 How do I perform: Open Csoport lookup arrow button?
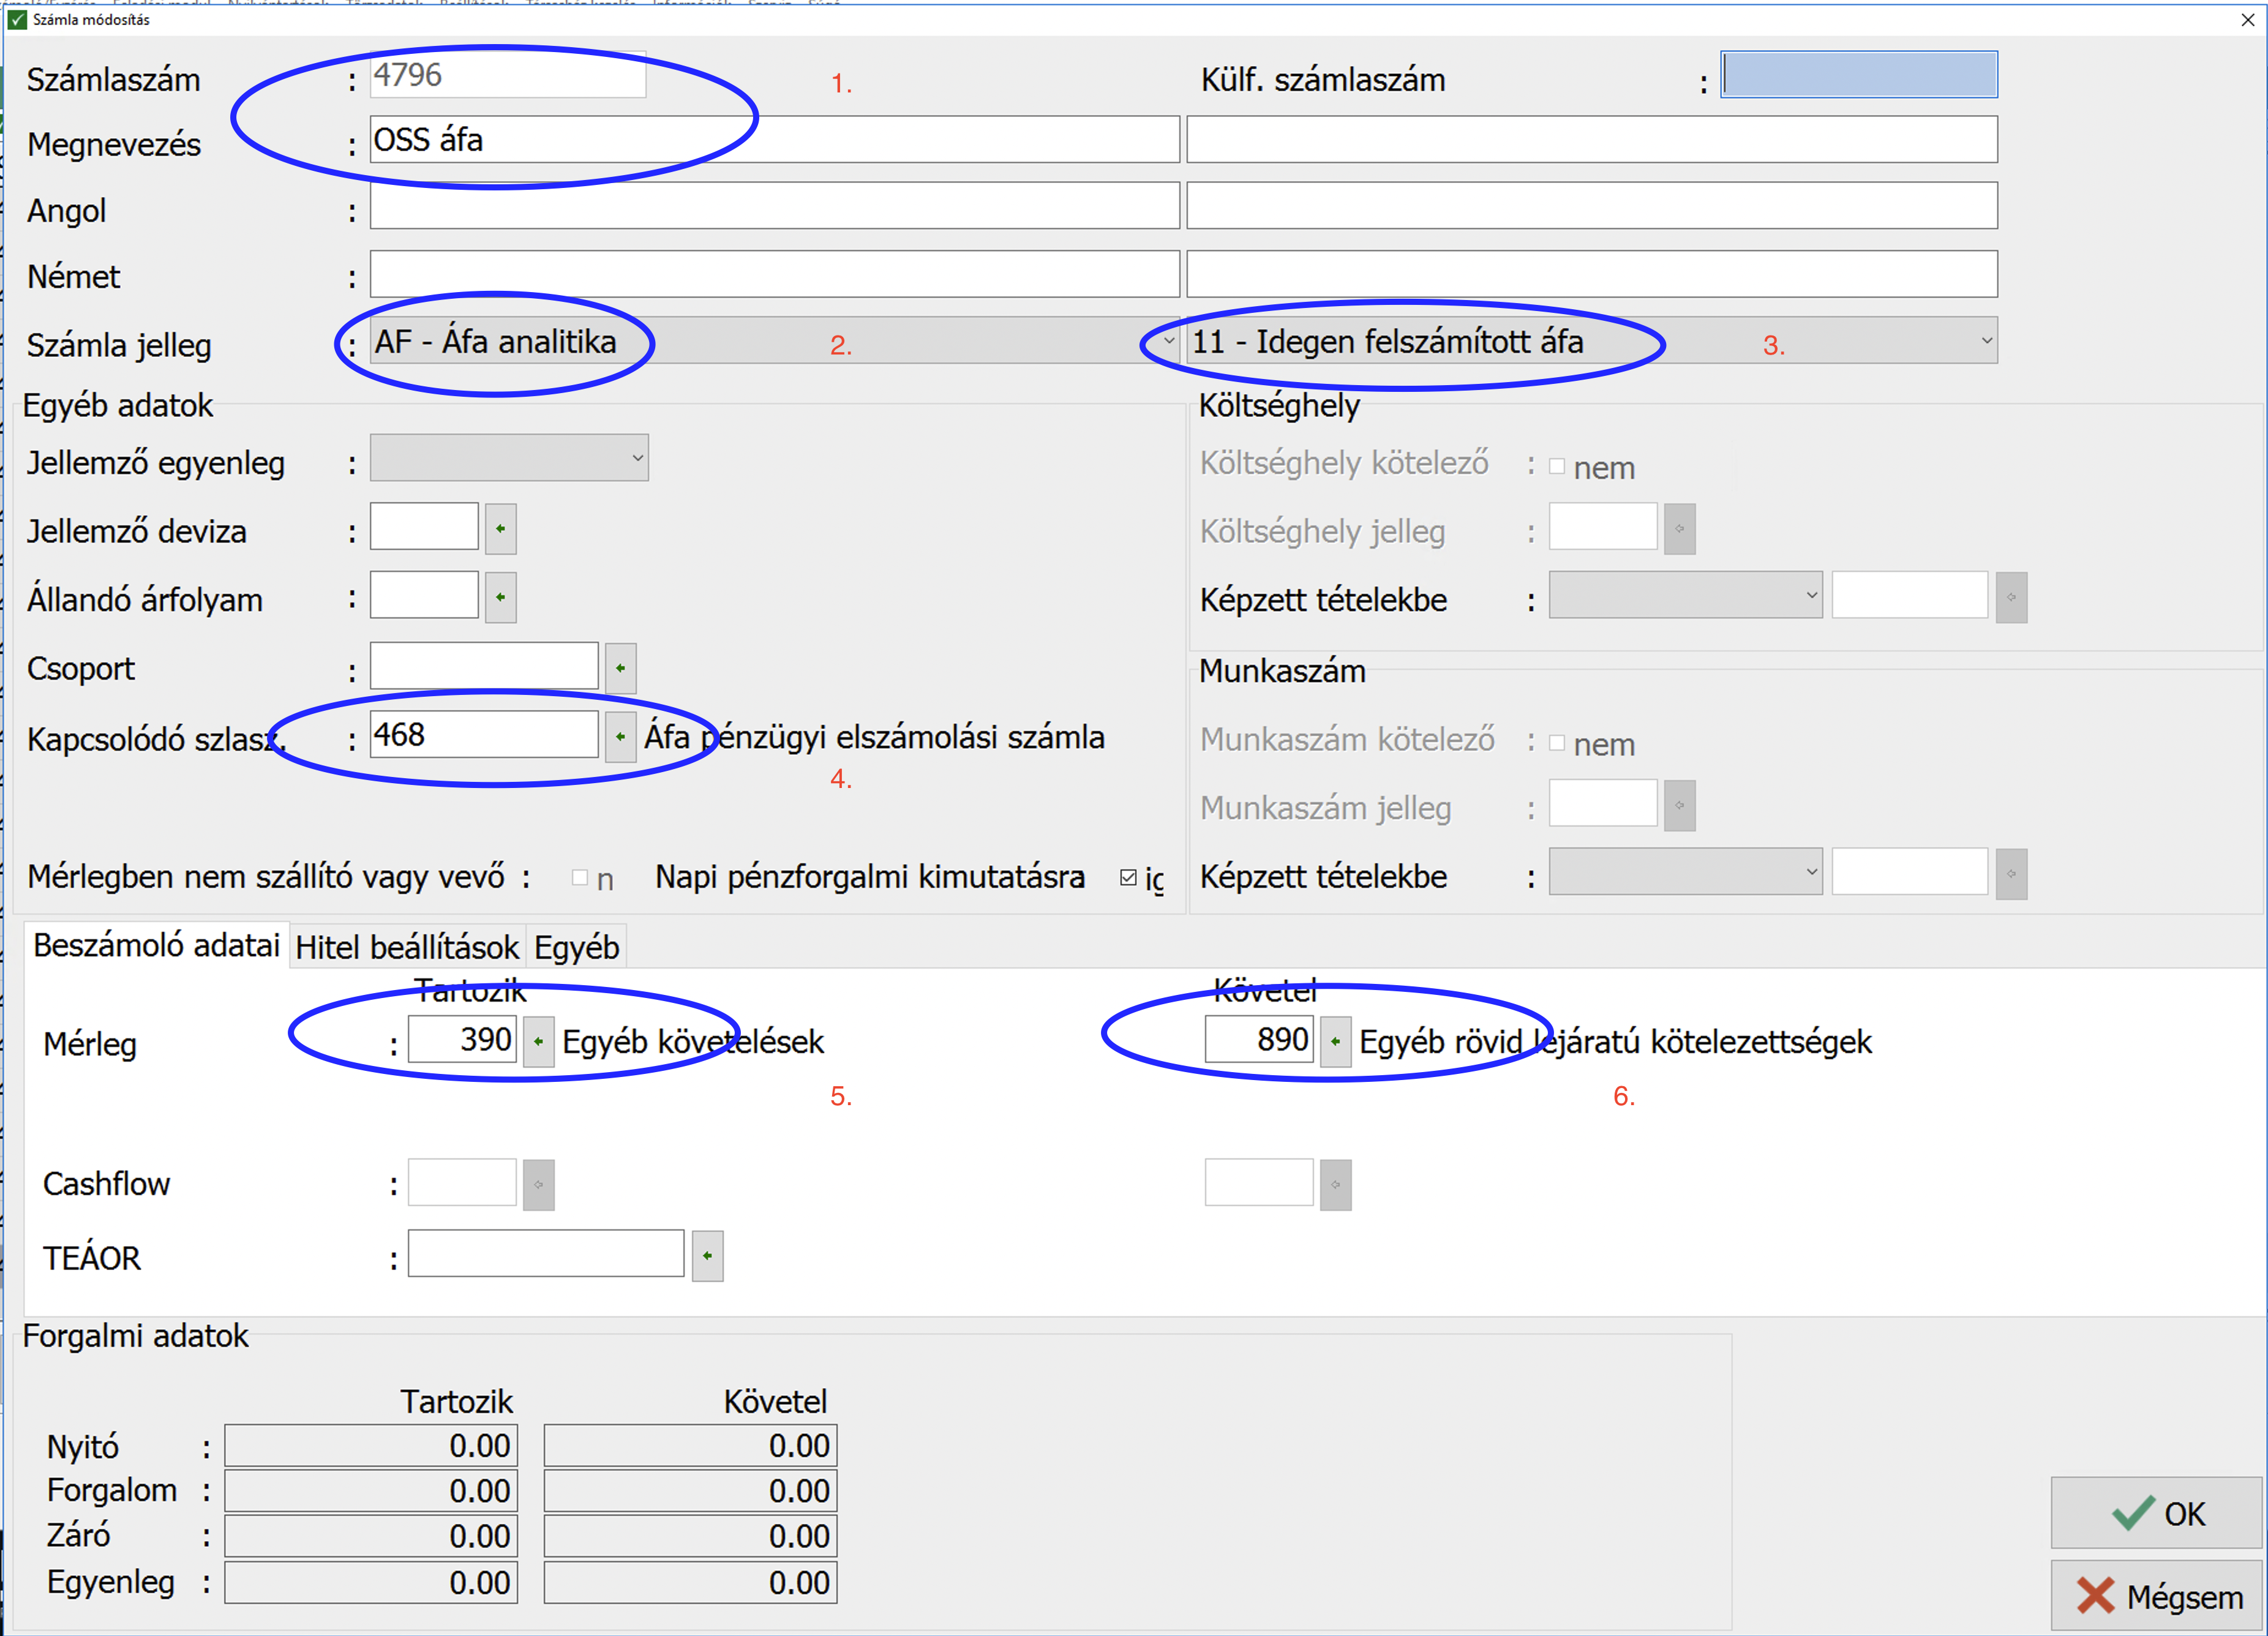pyautogui.click(x=620, y=667)
